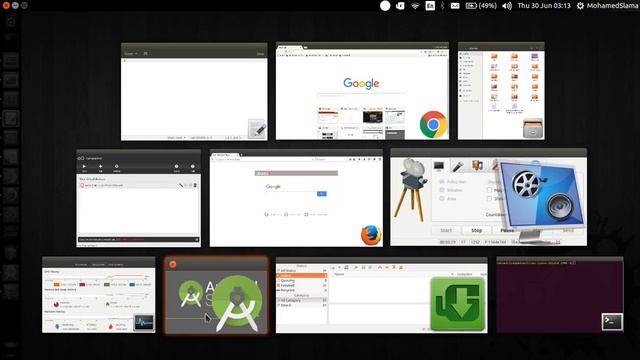Open System Monitor's Processes tab

click(x=81, y=264)
